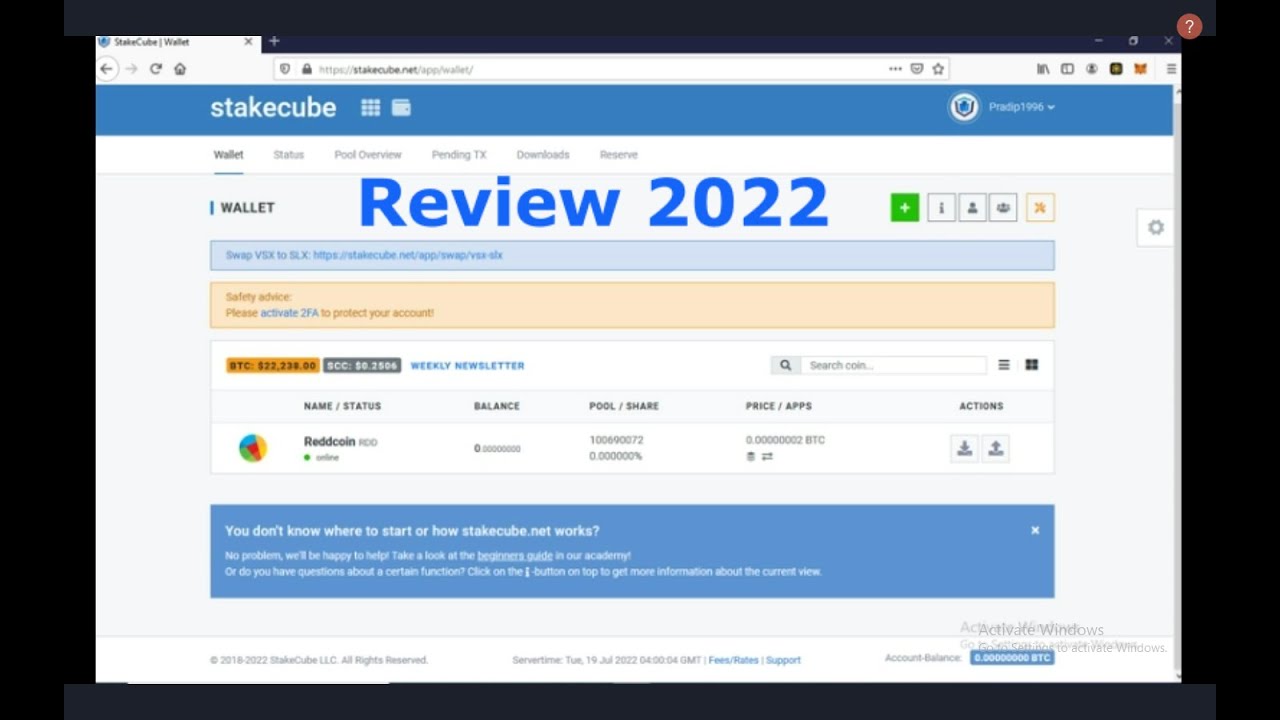The width and height of the screenshot is (1280, 720).
Task: Click the SCC price gray badge
Action: [362, 366]
